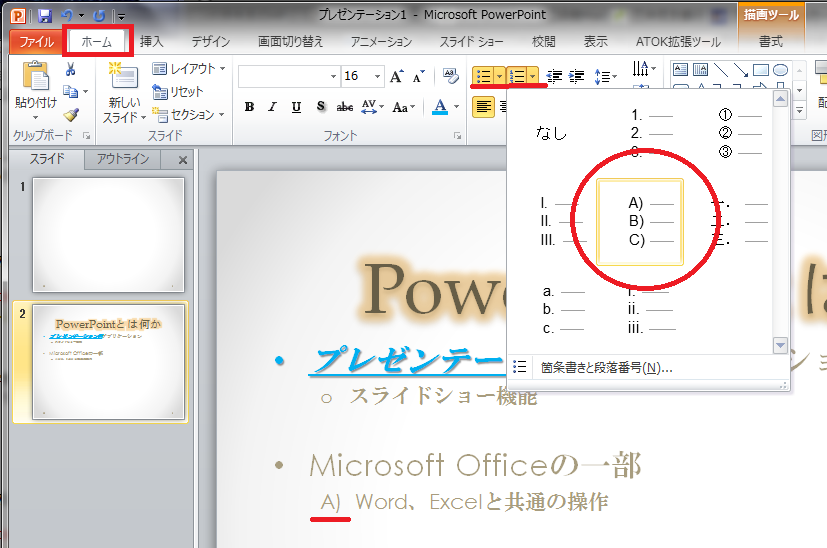The image size is (827, 548).
Task: Change text direction icon
Action: point(644,69)
